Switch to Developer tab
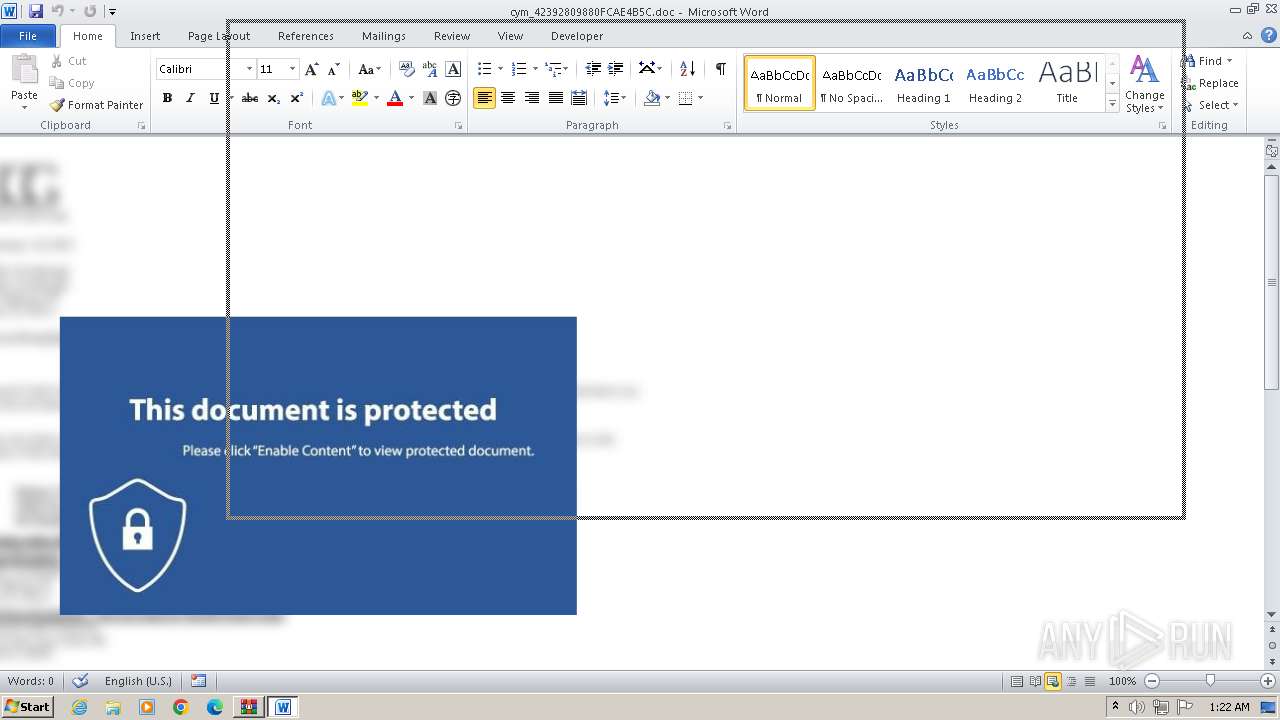This screenshot has height=720, width=1280. (x=577, y=35)
